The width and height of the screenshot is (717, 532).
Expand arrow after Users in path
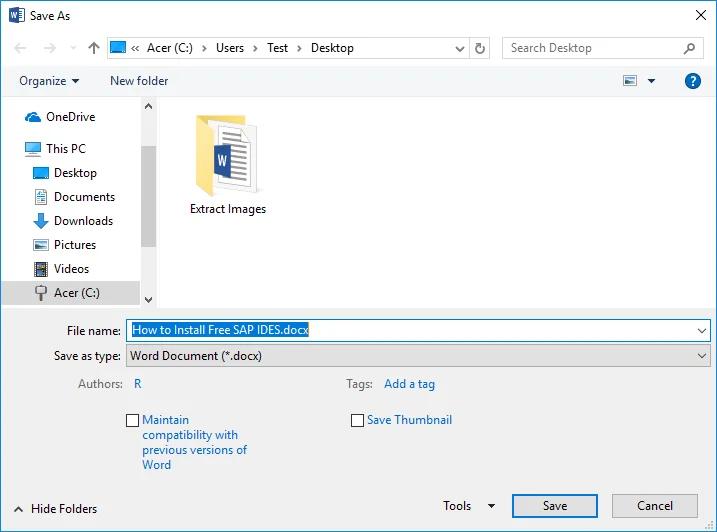(x=255, y=48)
